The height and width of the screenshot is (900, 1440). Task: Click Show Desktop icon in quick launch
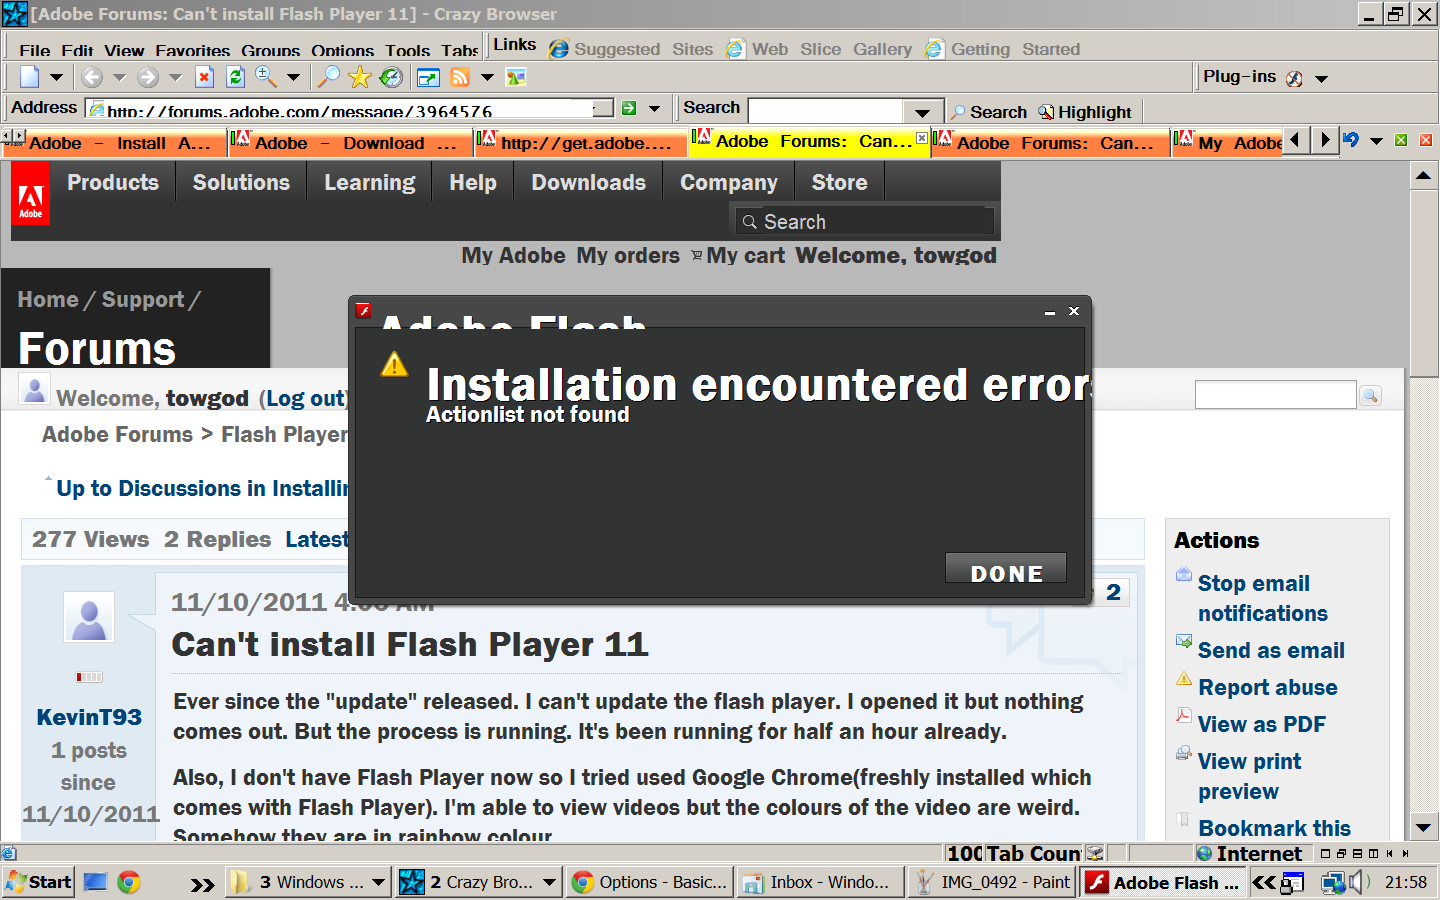pos(95,882)
